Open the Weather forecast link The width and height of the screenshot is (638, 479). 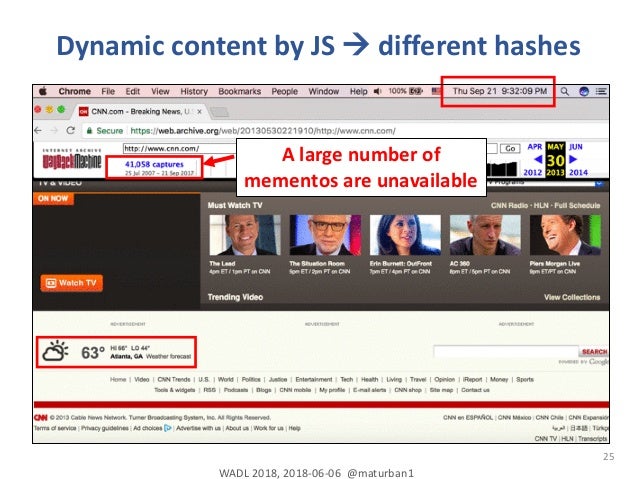pos(168,357)
